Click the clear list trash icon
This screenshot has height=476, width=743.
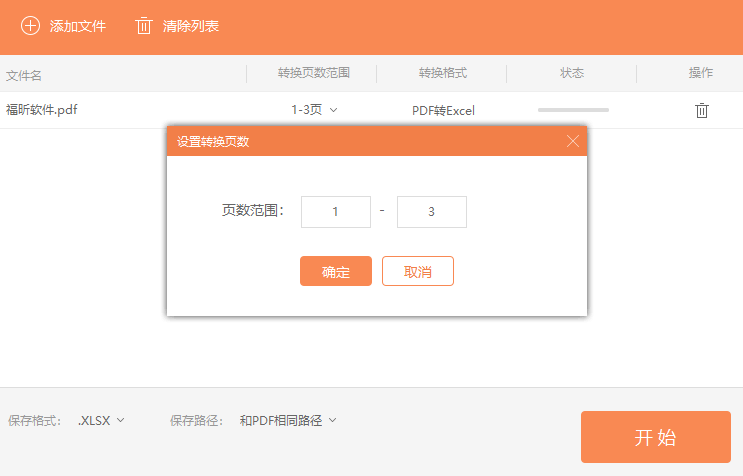144,26
